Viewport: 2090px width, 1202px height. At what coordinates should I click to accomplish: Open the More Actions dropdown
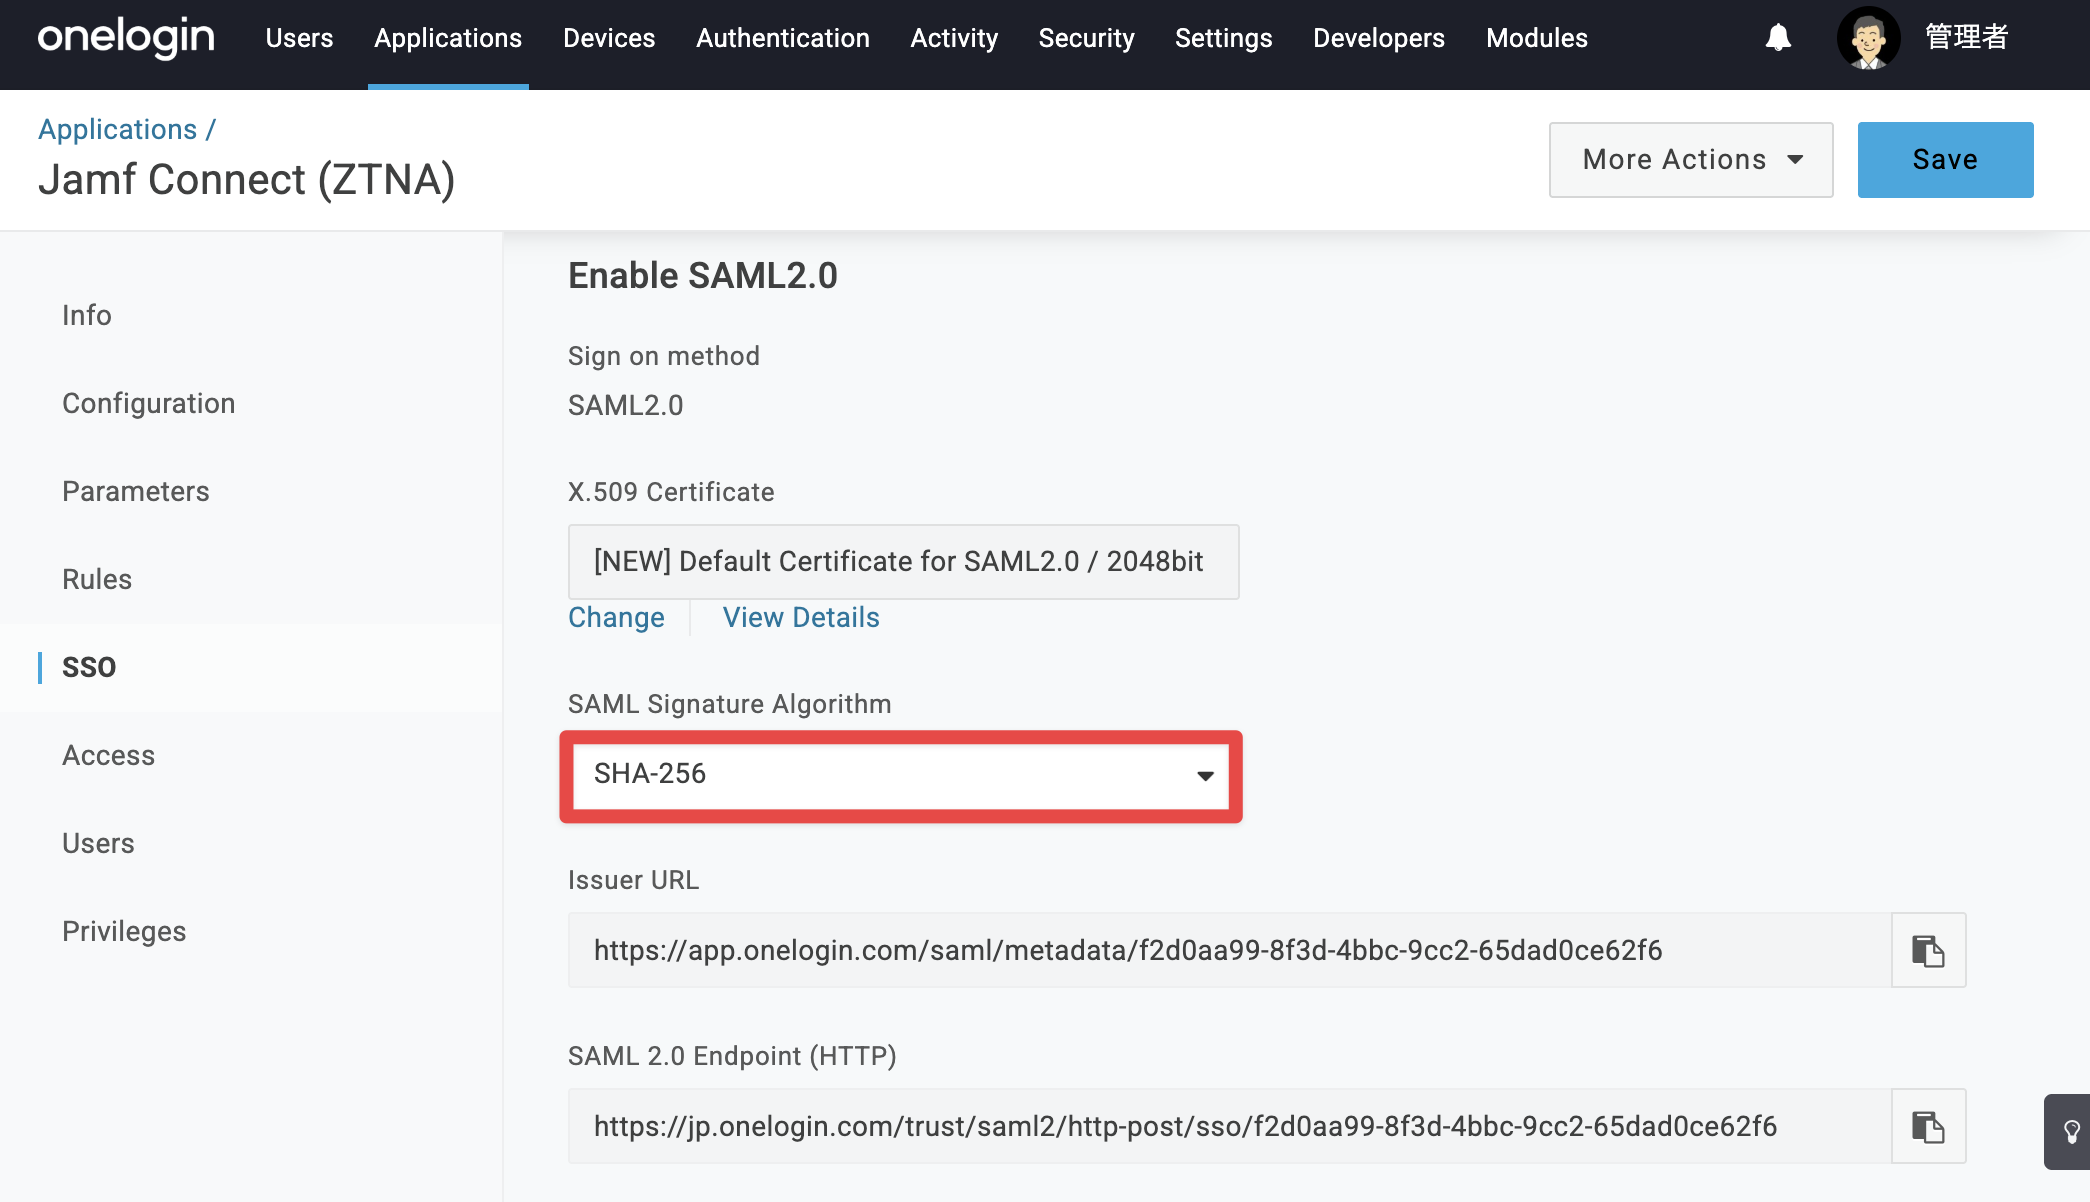click(1691, 160)
